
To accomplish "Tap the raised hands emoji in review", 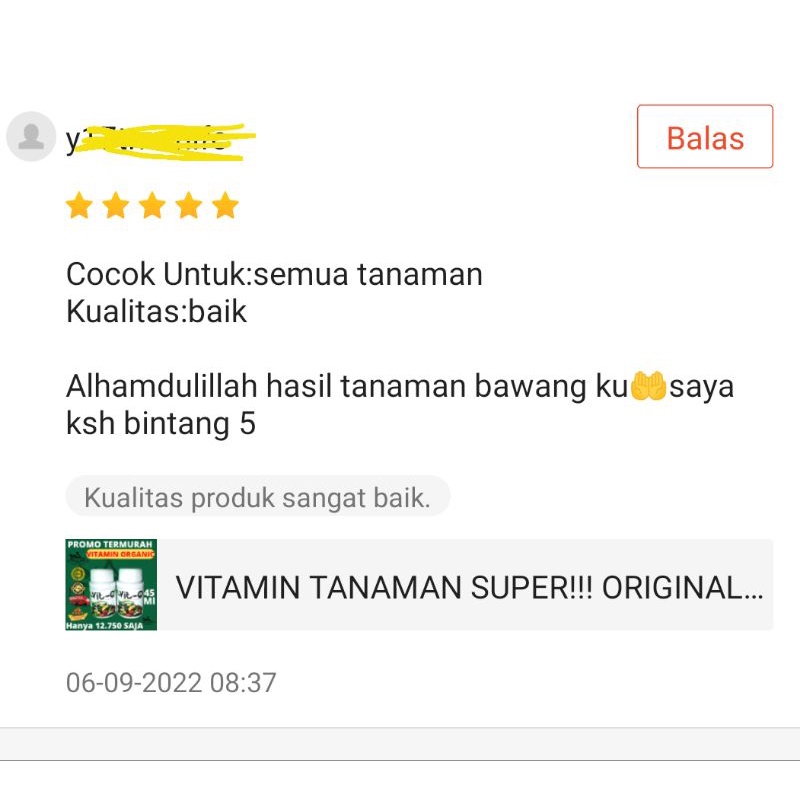I will click(x=648, y=386).
